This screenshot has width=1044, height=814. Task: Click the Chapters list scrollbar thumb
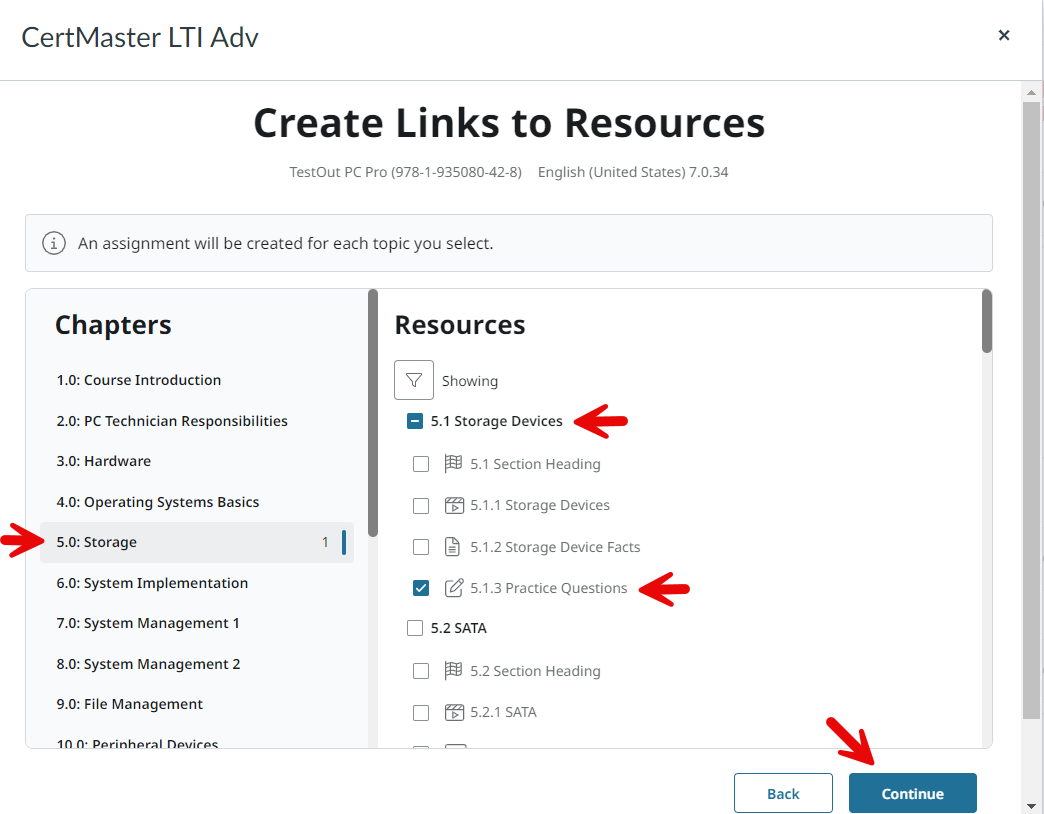coord(373,413)
